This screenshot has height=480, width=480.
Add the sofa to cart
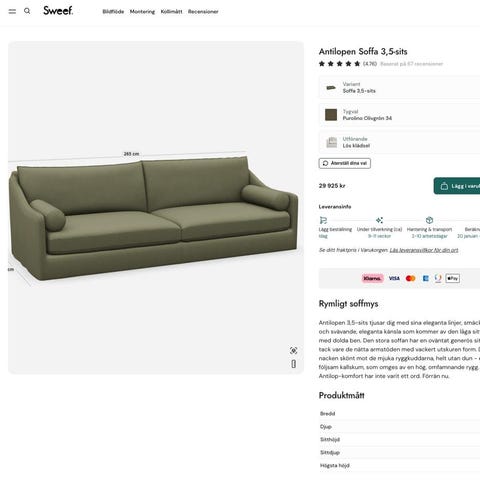pyautogui.click(x=457, y=186)
